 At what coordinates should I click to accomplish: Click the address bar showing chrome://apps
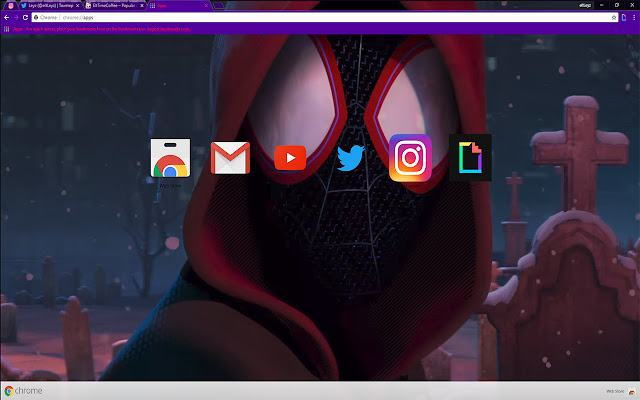[324, 18]
